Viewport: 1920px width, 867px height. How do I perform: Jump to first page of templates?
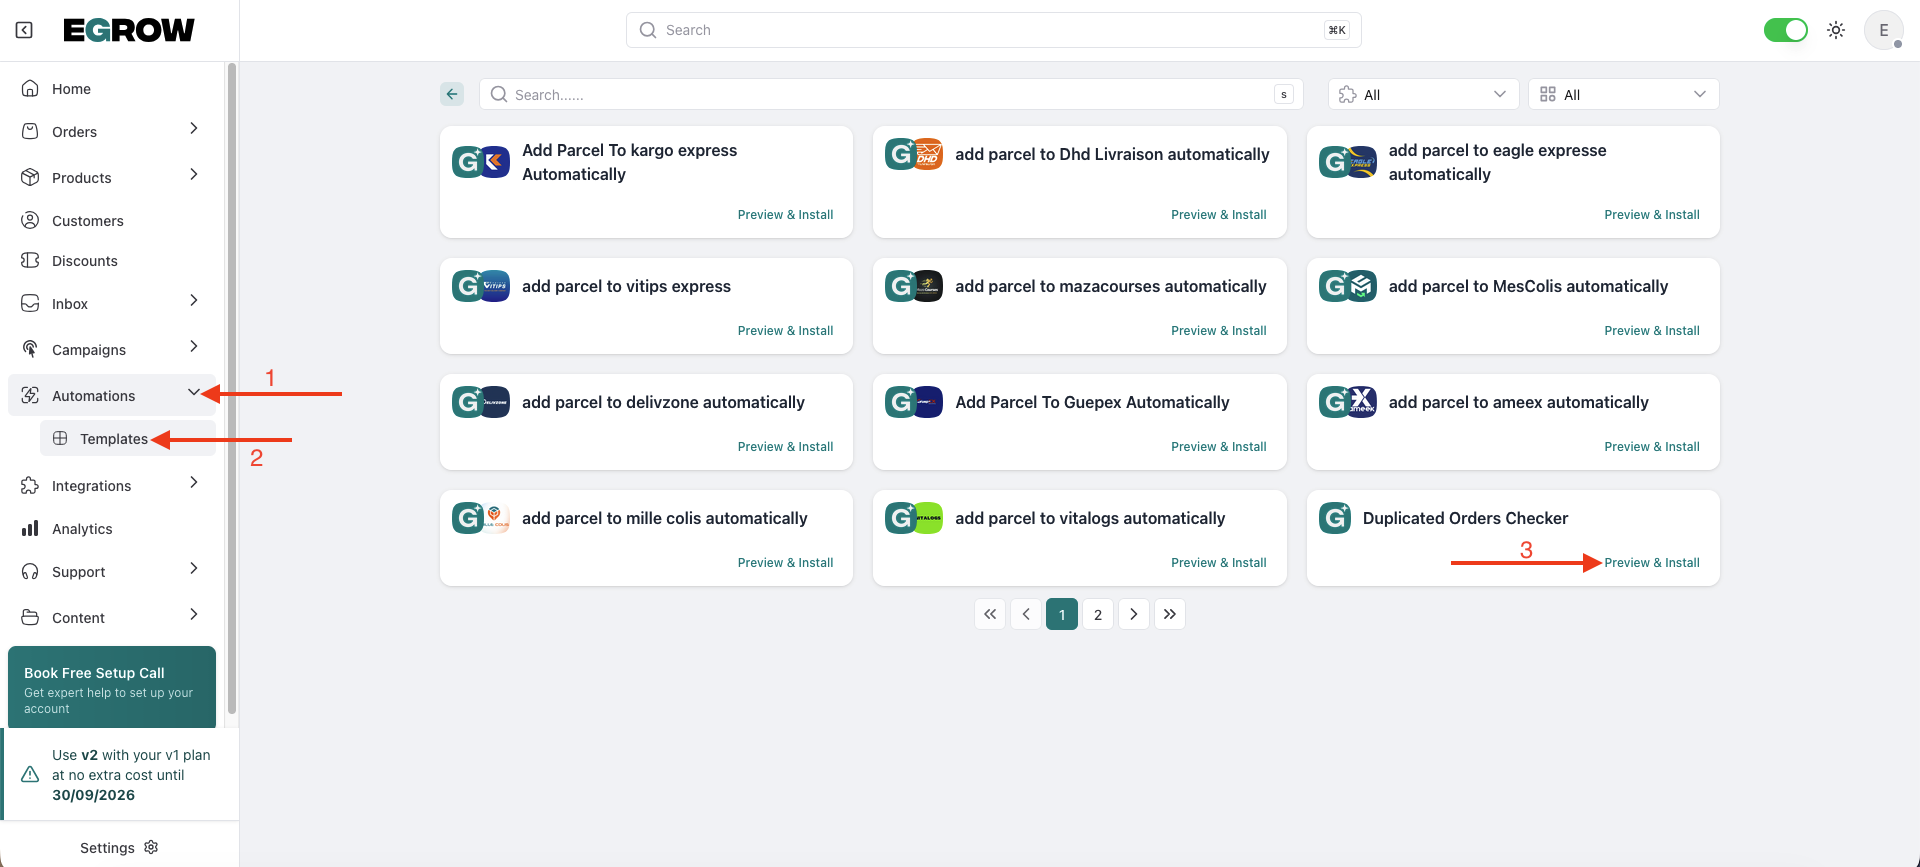tap(990, 614)
